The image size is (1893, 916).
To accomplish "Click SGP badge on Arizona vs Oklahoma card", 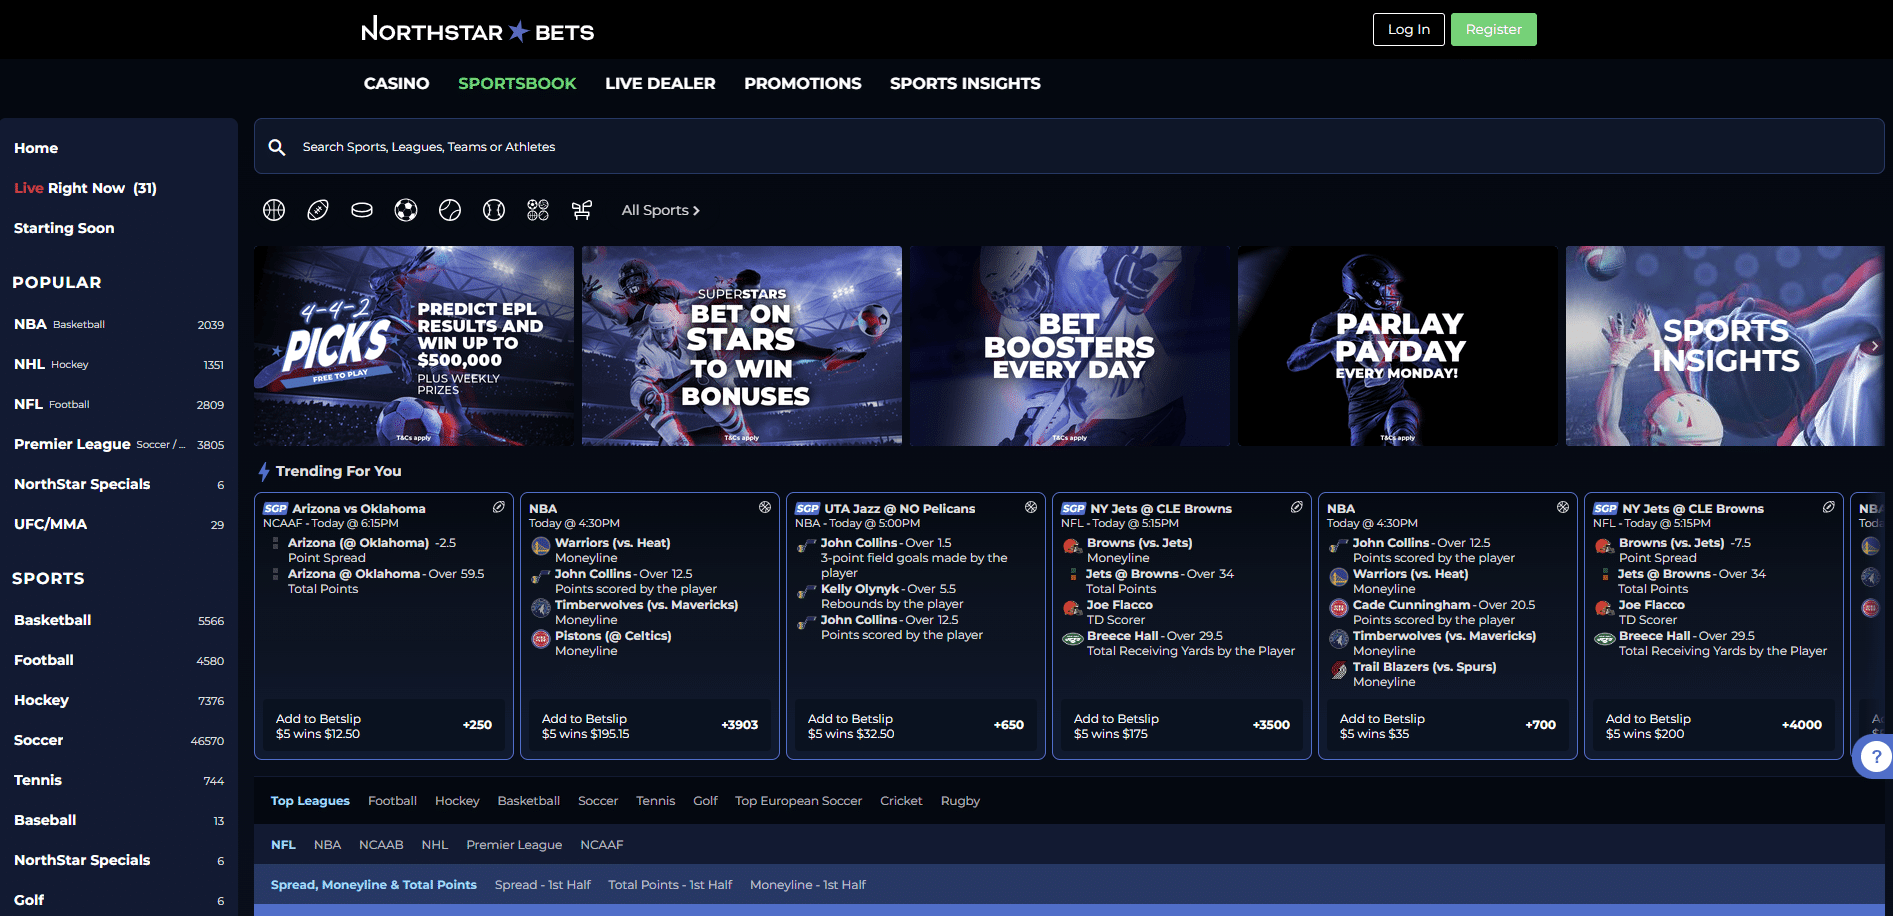I will tap(276, 509).
